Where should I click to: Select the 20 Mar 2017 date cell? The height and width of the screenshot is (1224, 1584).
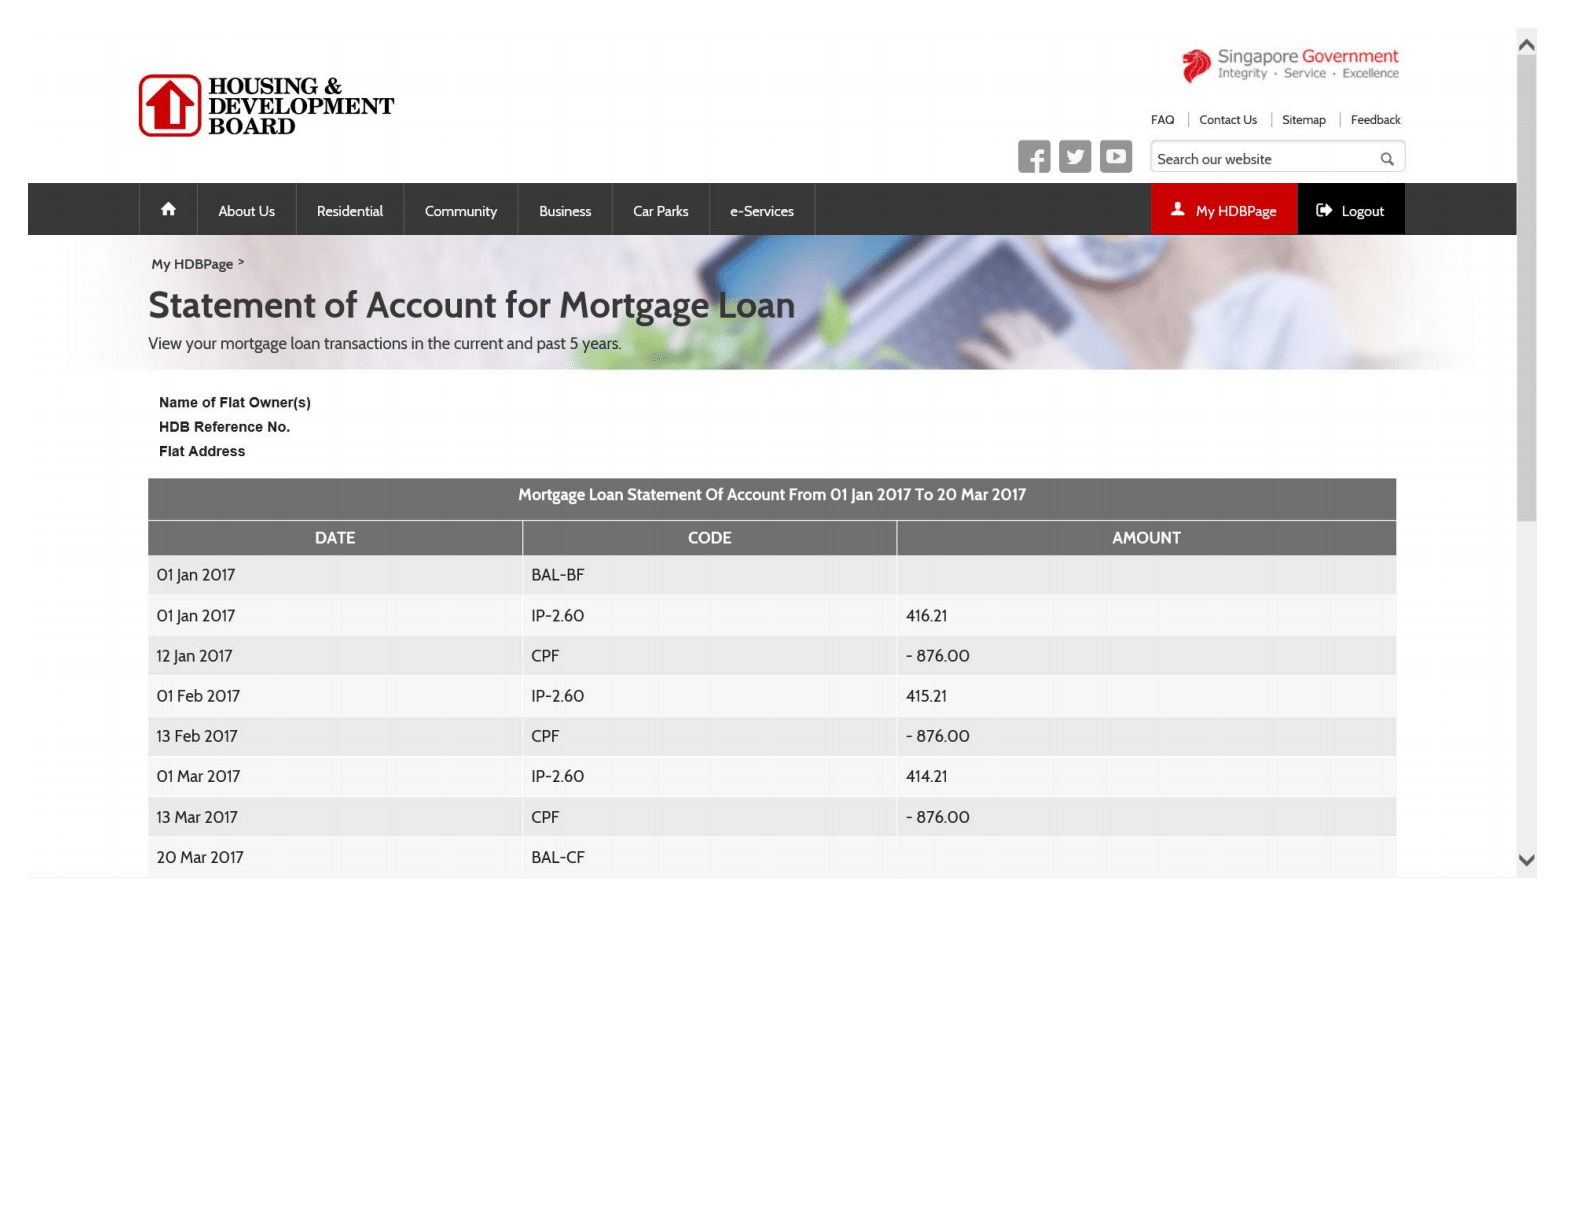point(335,857)
